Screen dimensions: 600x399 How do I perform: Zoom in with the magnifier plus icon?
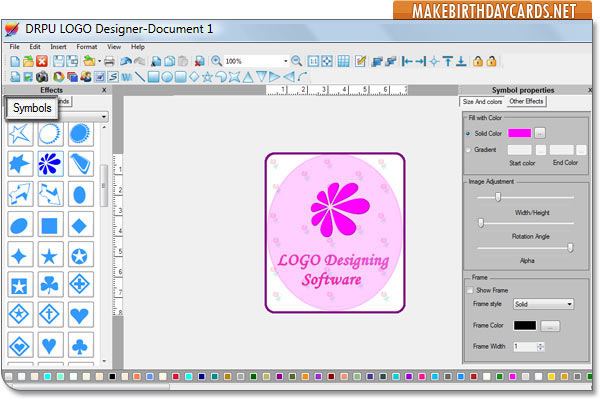tap(216, 61)
